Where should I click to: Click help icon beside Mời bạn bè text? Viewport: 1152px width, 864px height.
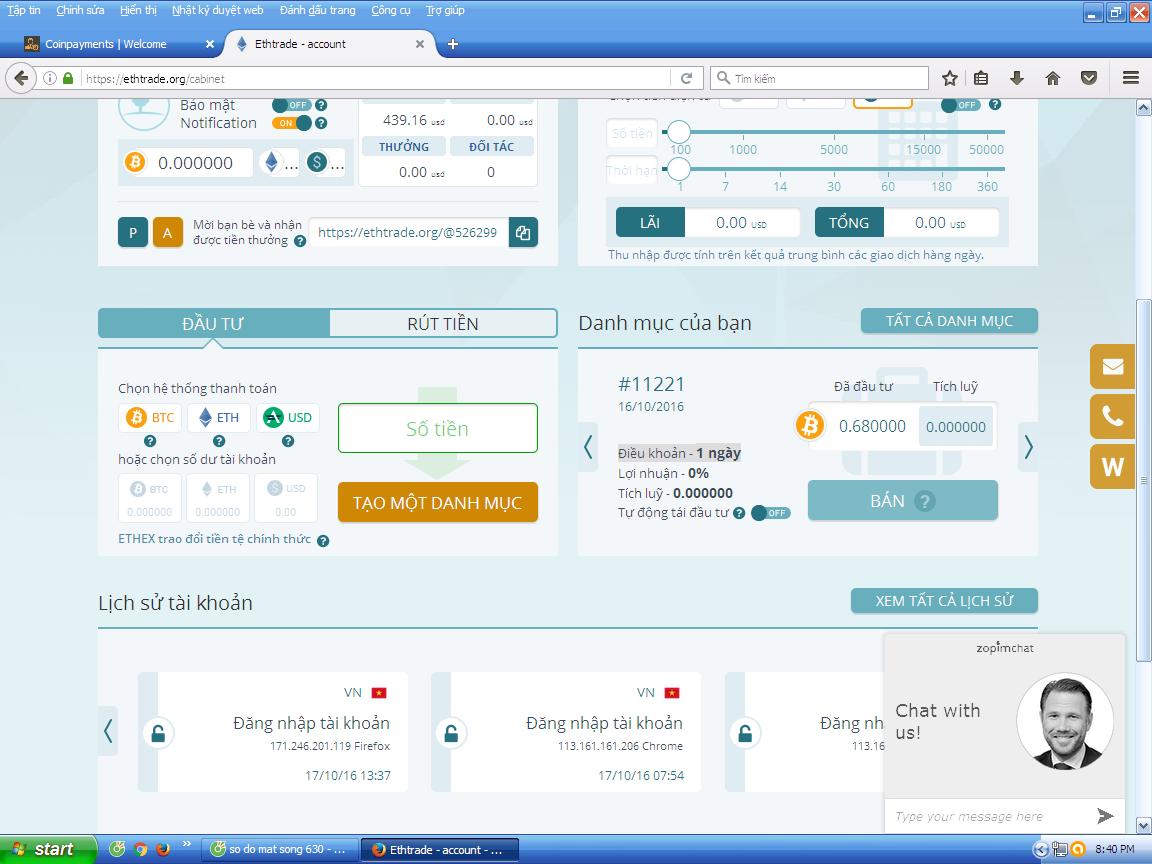coord(300,241)
